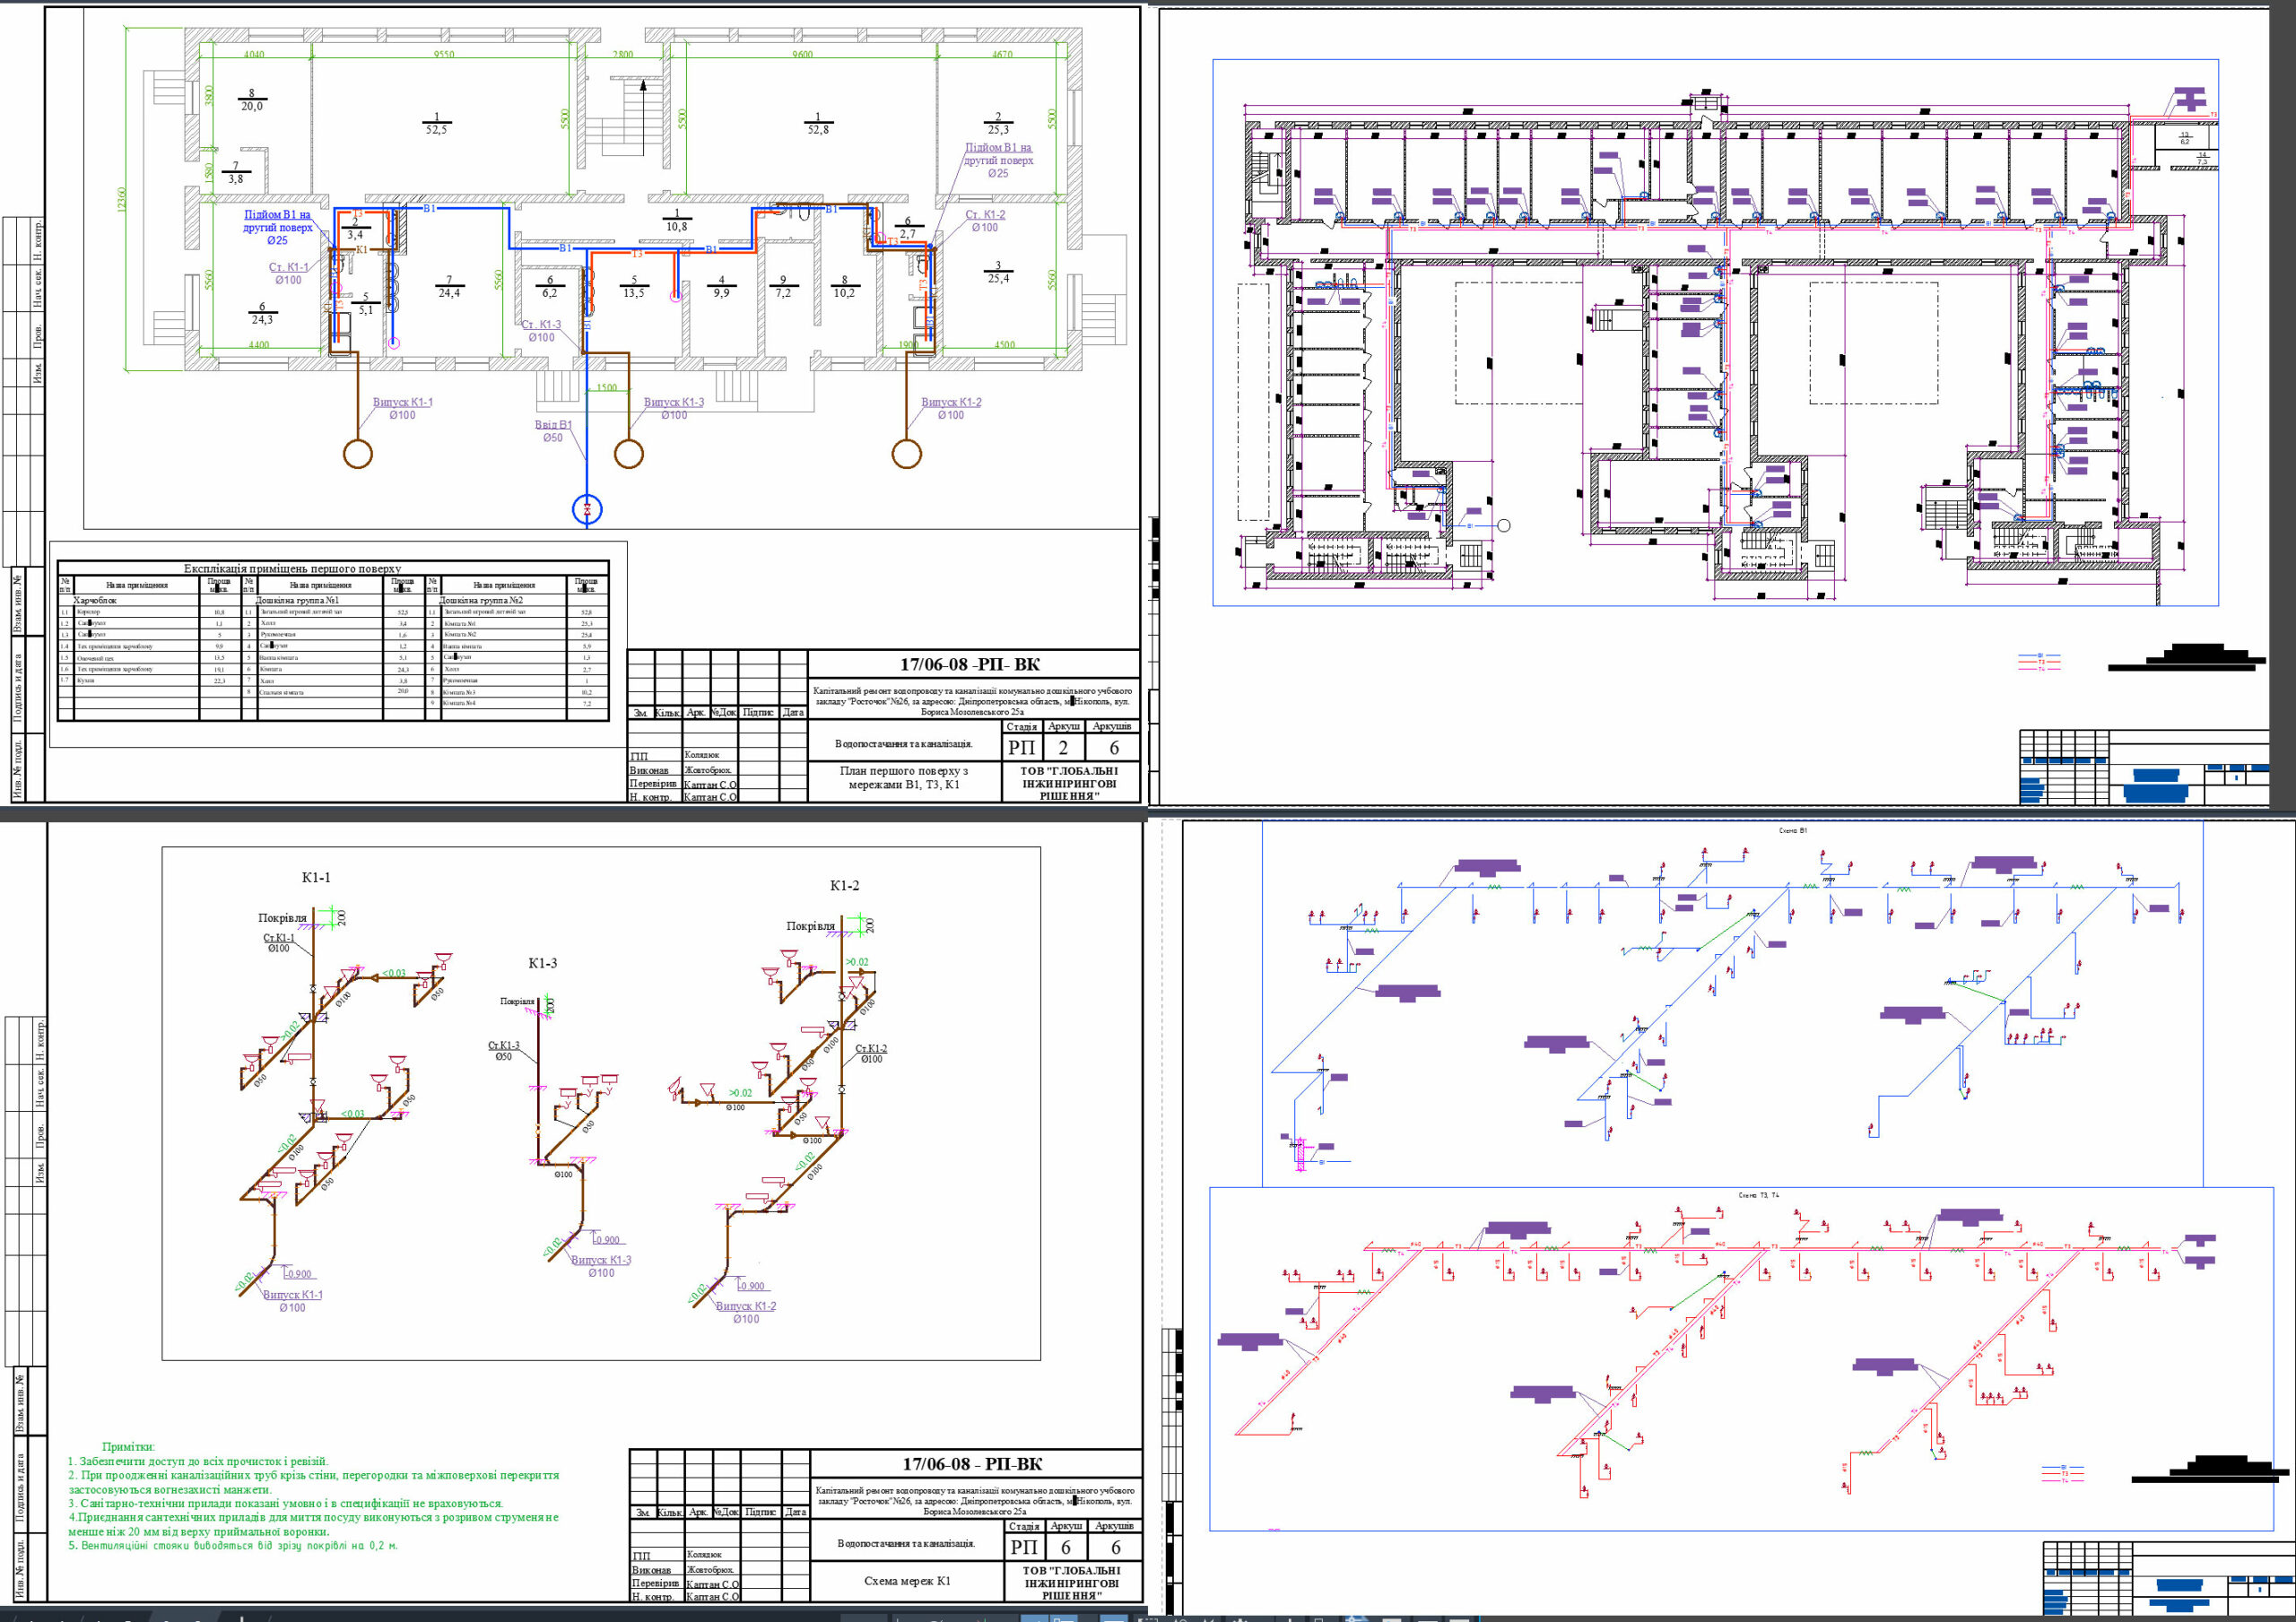Select note 5 about "Вентиляційні стояки"
Image resolution: width=2296 pixels, height=1622 pixels.
pos(233,1545)
